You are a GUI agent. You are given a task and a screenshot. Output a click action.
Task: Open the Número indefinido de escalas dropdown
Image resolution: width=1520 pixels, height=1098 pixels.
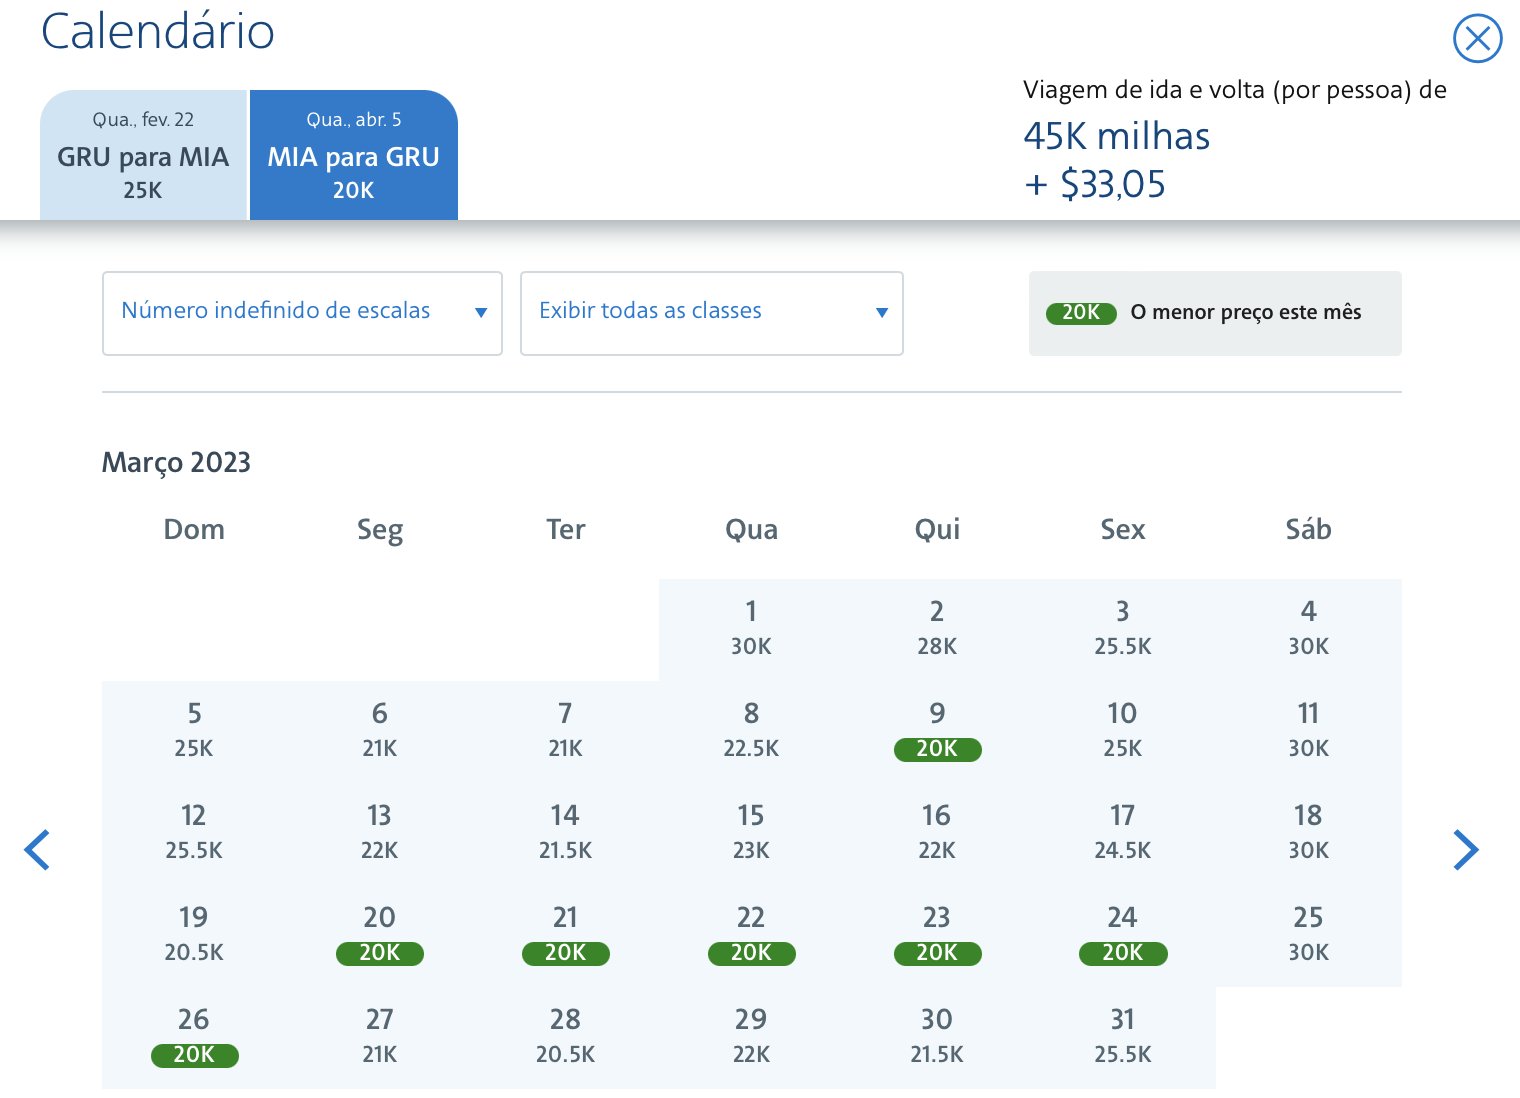point(302,313)
